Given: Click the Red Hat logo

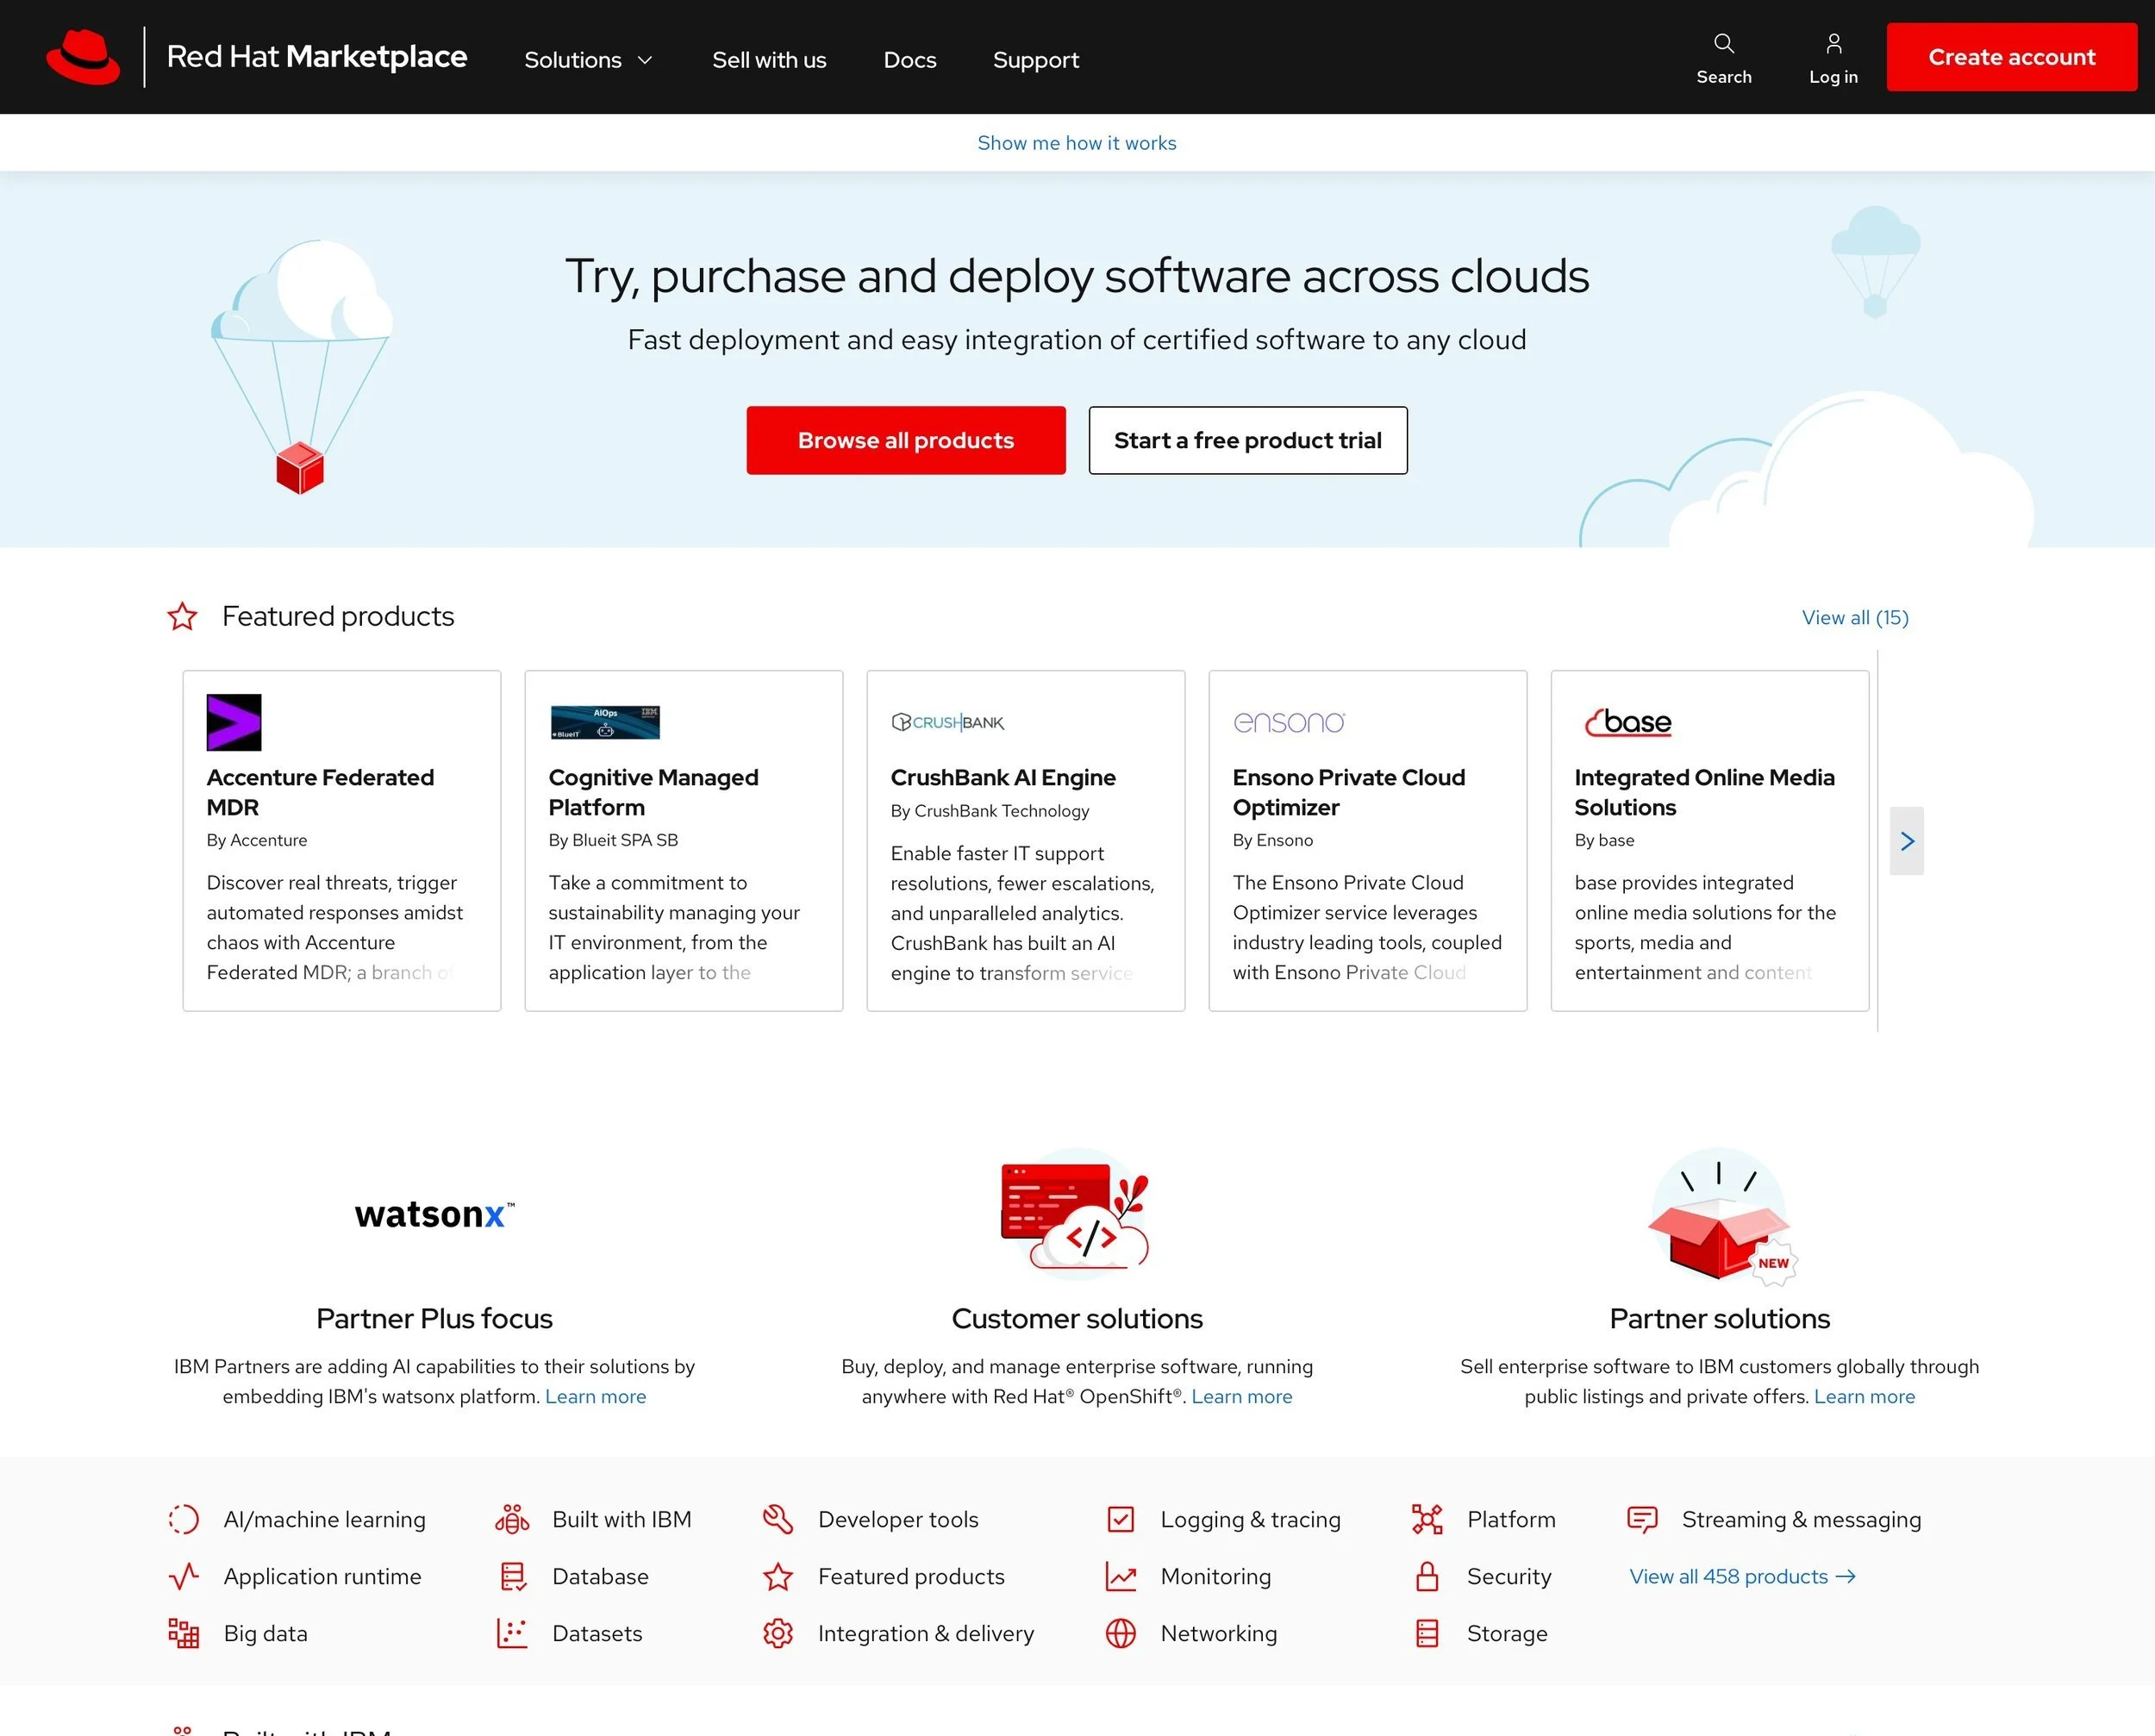Looking at the screenshot, I should (x=83, y=57).
